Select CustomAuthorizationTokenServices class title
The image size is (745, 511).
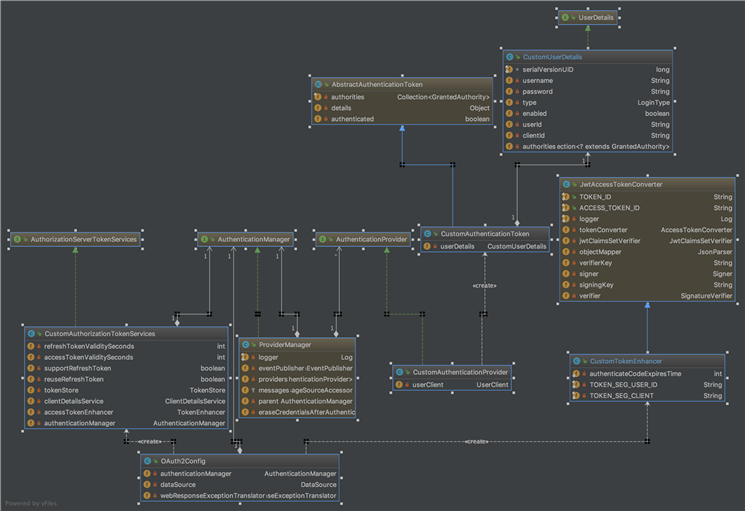click(100, 334)
